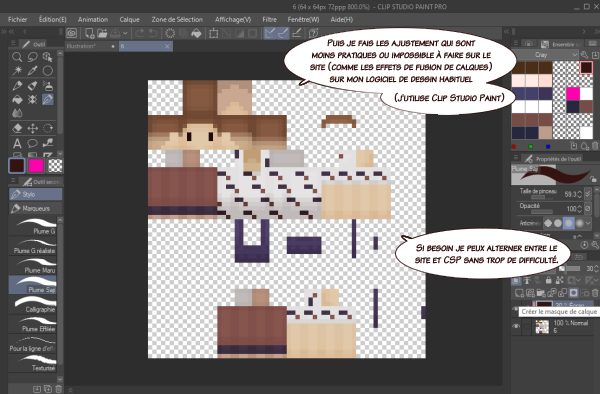
Task: Open brush size dynamics dropdown button
Action: coord(588,194)
